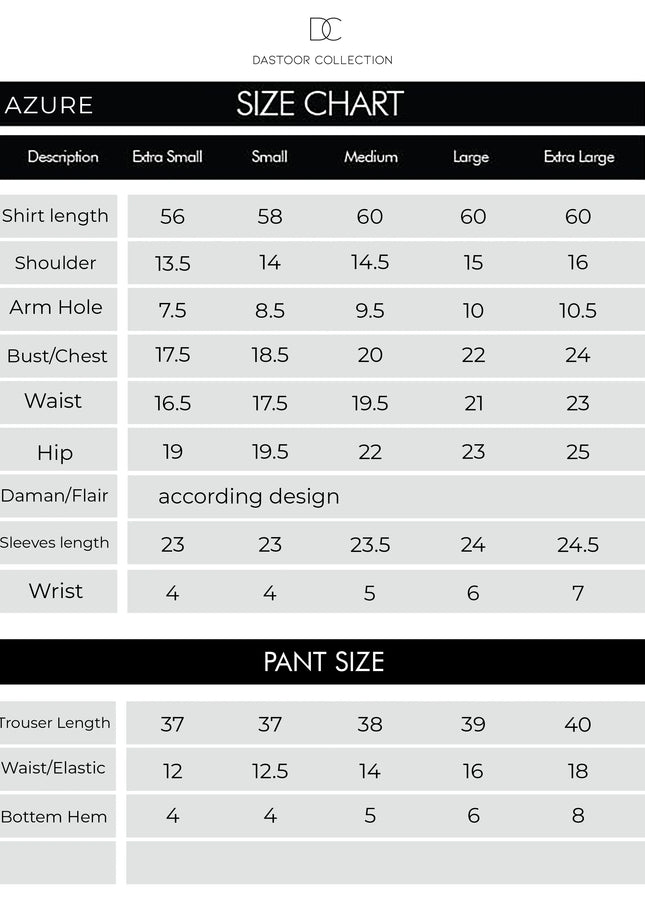Select the Medium column header
Screen dimensions: 645x903
371,157
